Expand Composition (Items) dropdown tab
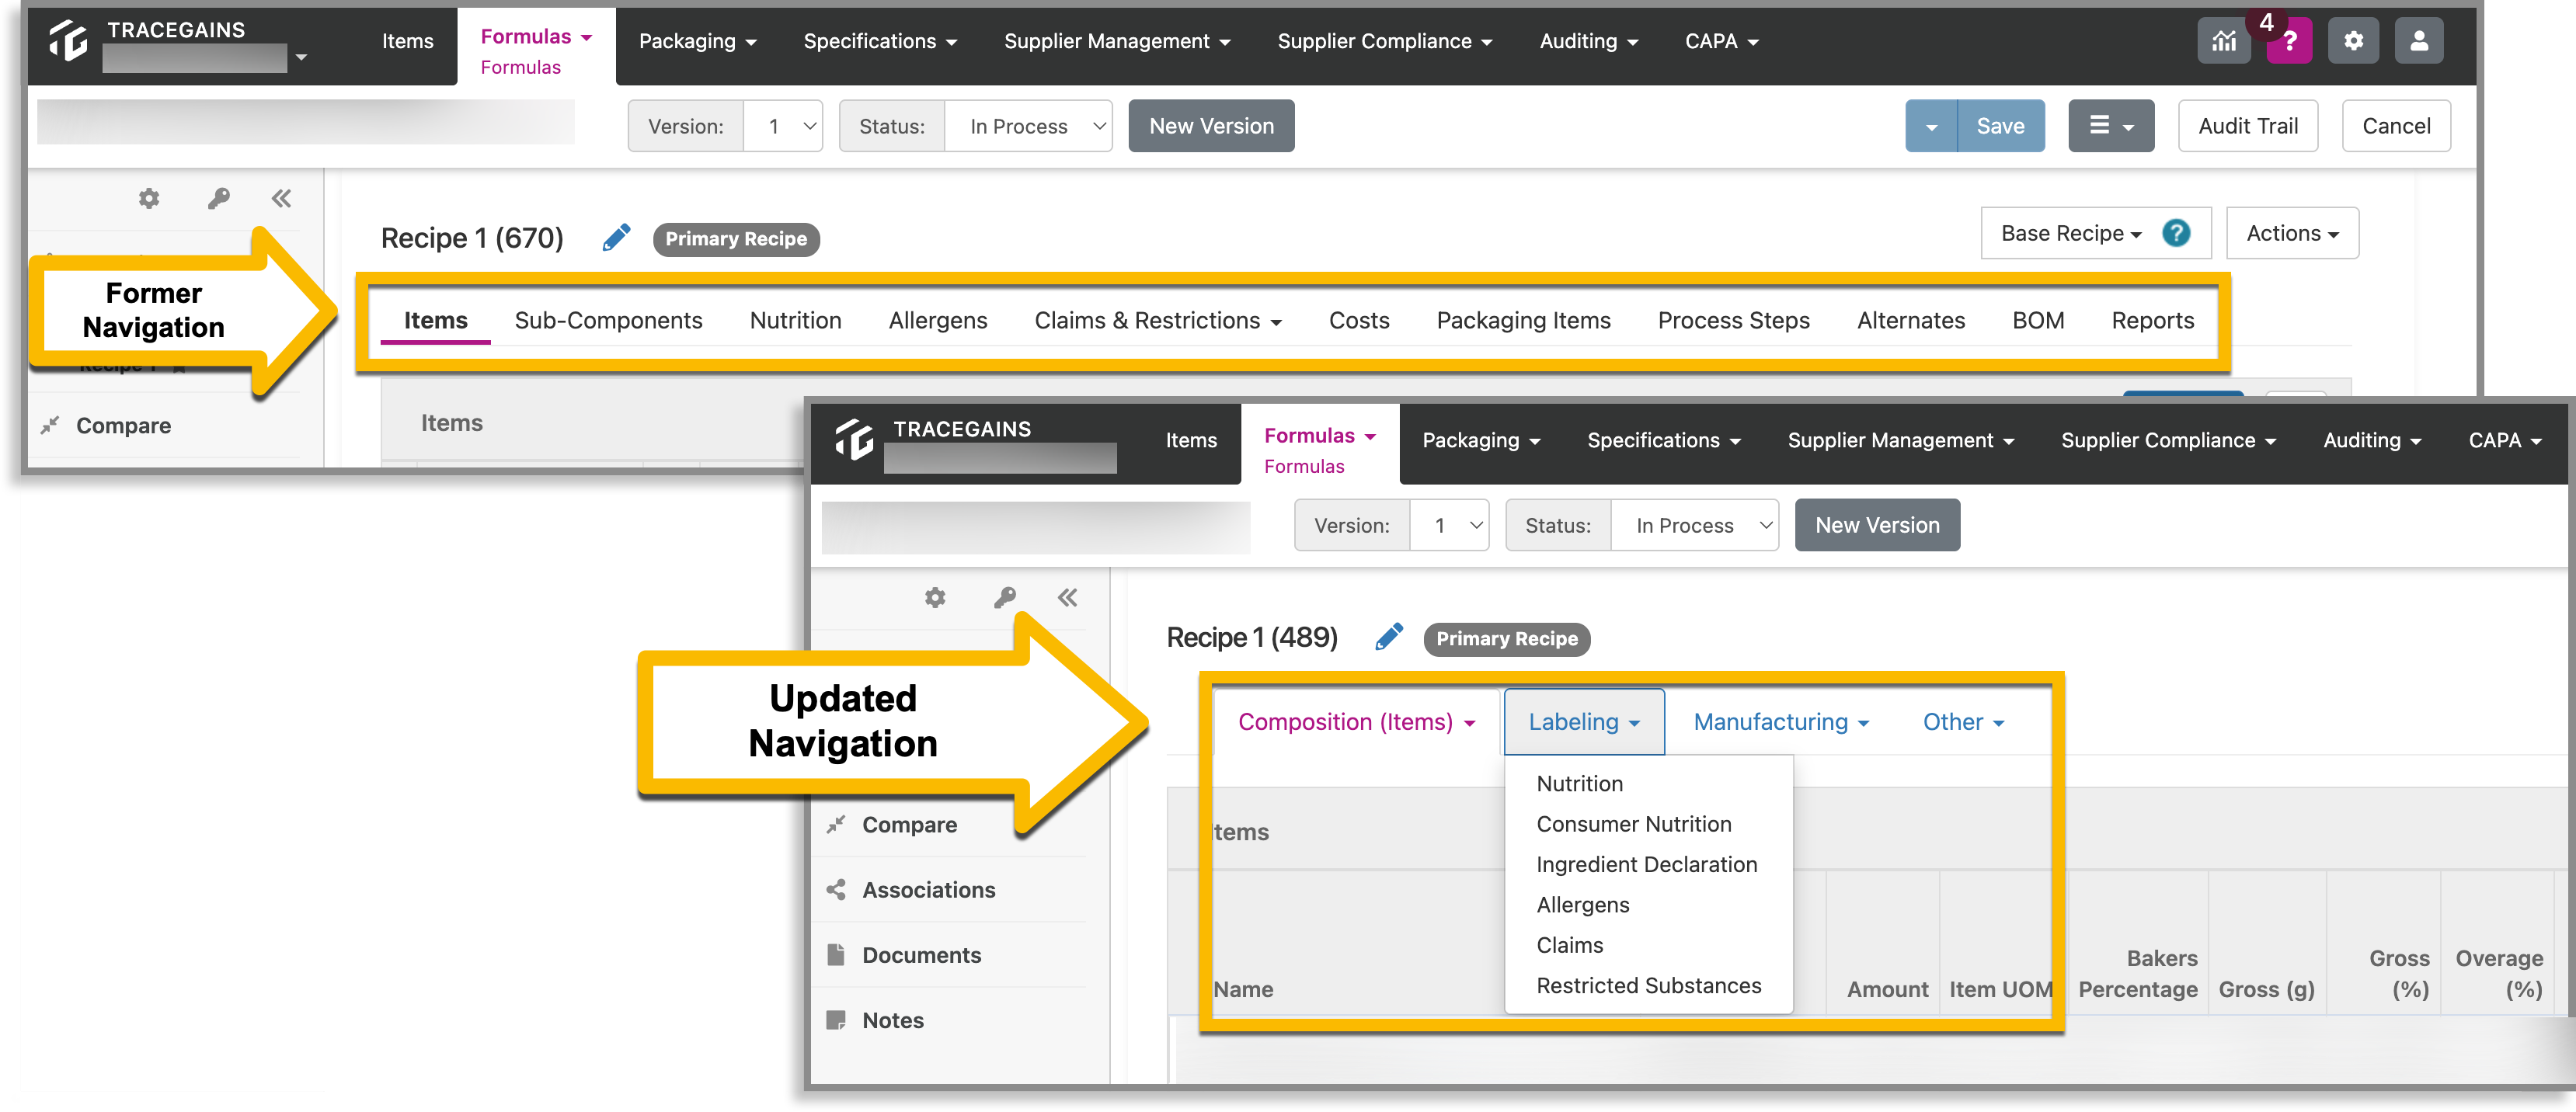 [1357, 721]
